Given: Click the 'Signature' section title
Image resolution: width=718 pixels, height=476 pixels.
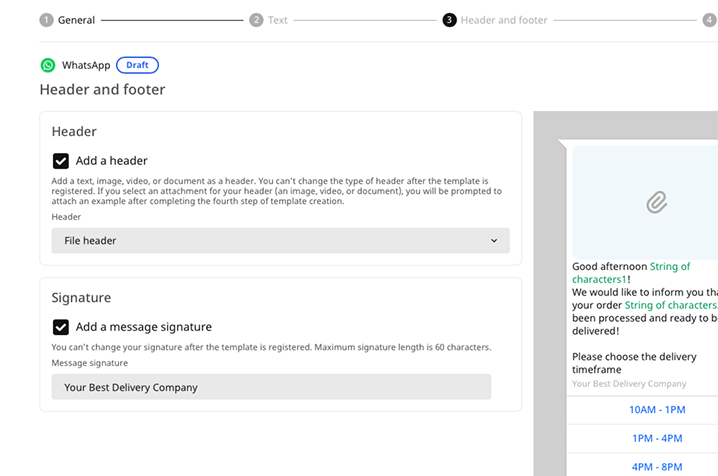Looking at the screenshot, I should point(81,298).
